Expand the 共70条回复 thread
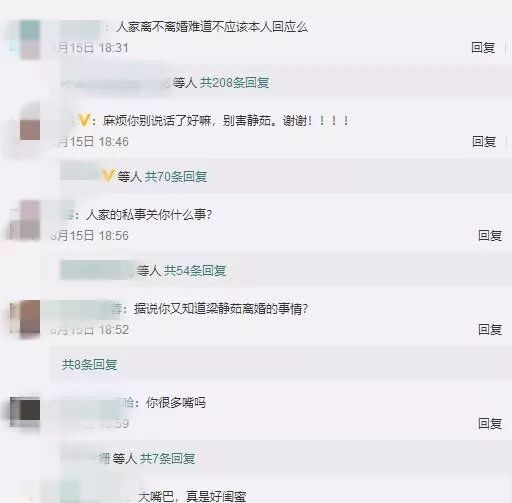Image resolution: width=512 pixels, height=503 pixels. point(176,177)
